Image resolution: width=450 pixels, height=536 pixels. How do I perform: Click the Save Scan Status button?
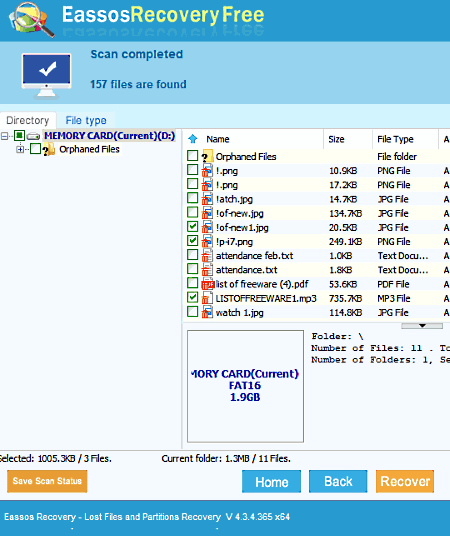point(47,481)
